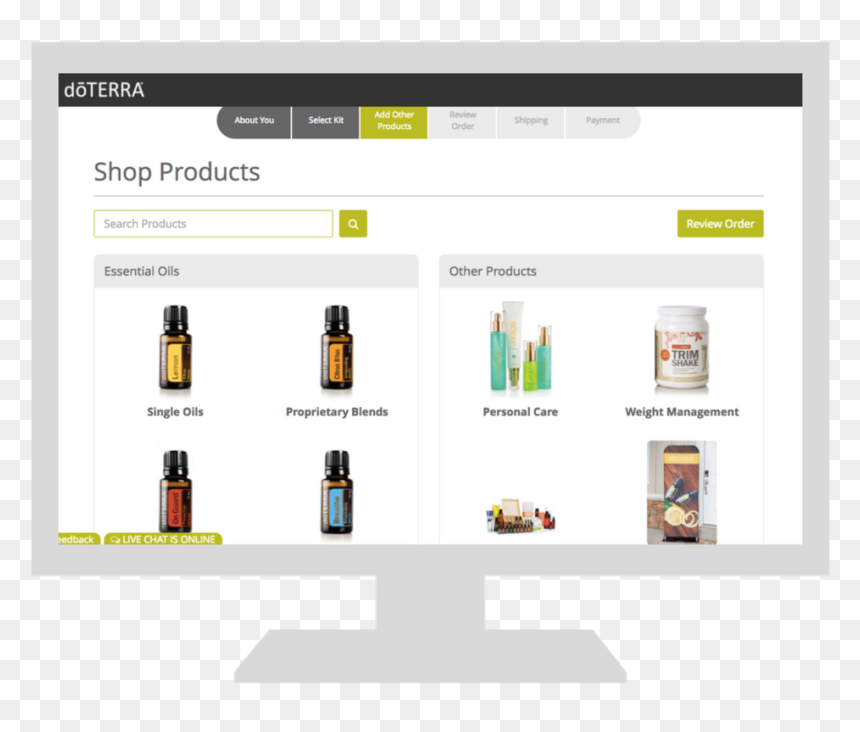Click the magnifier search button
This screenshot has width=860, height=732.
[x=353, y=224]
